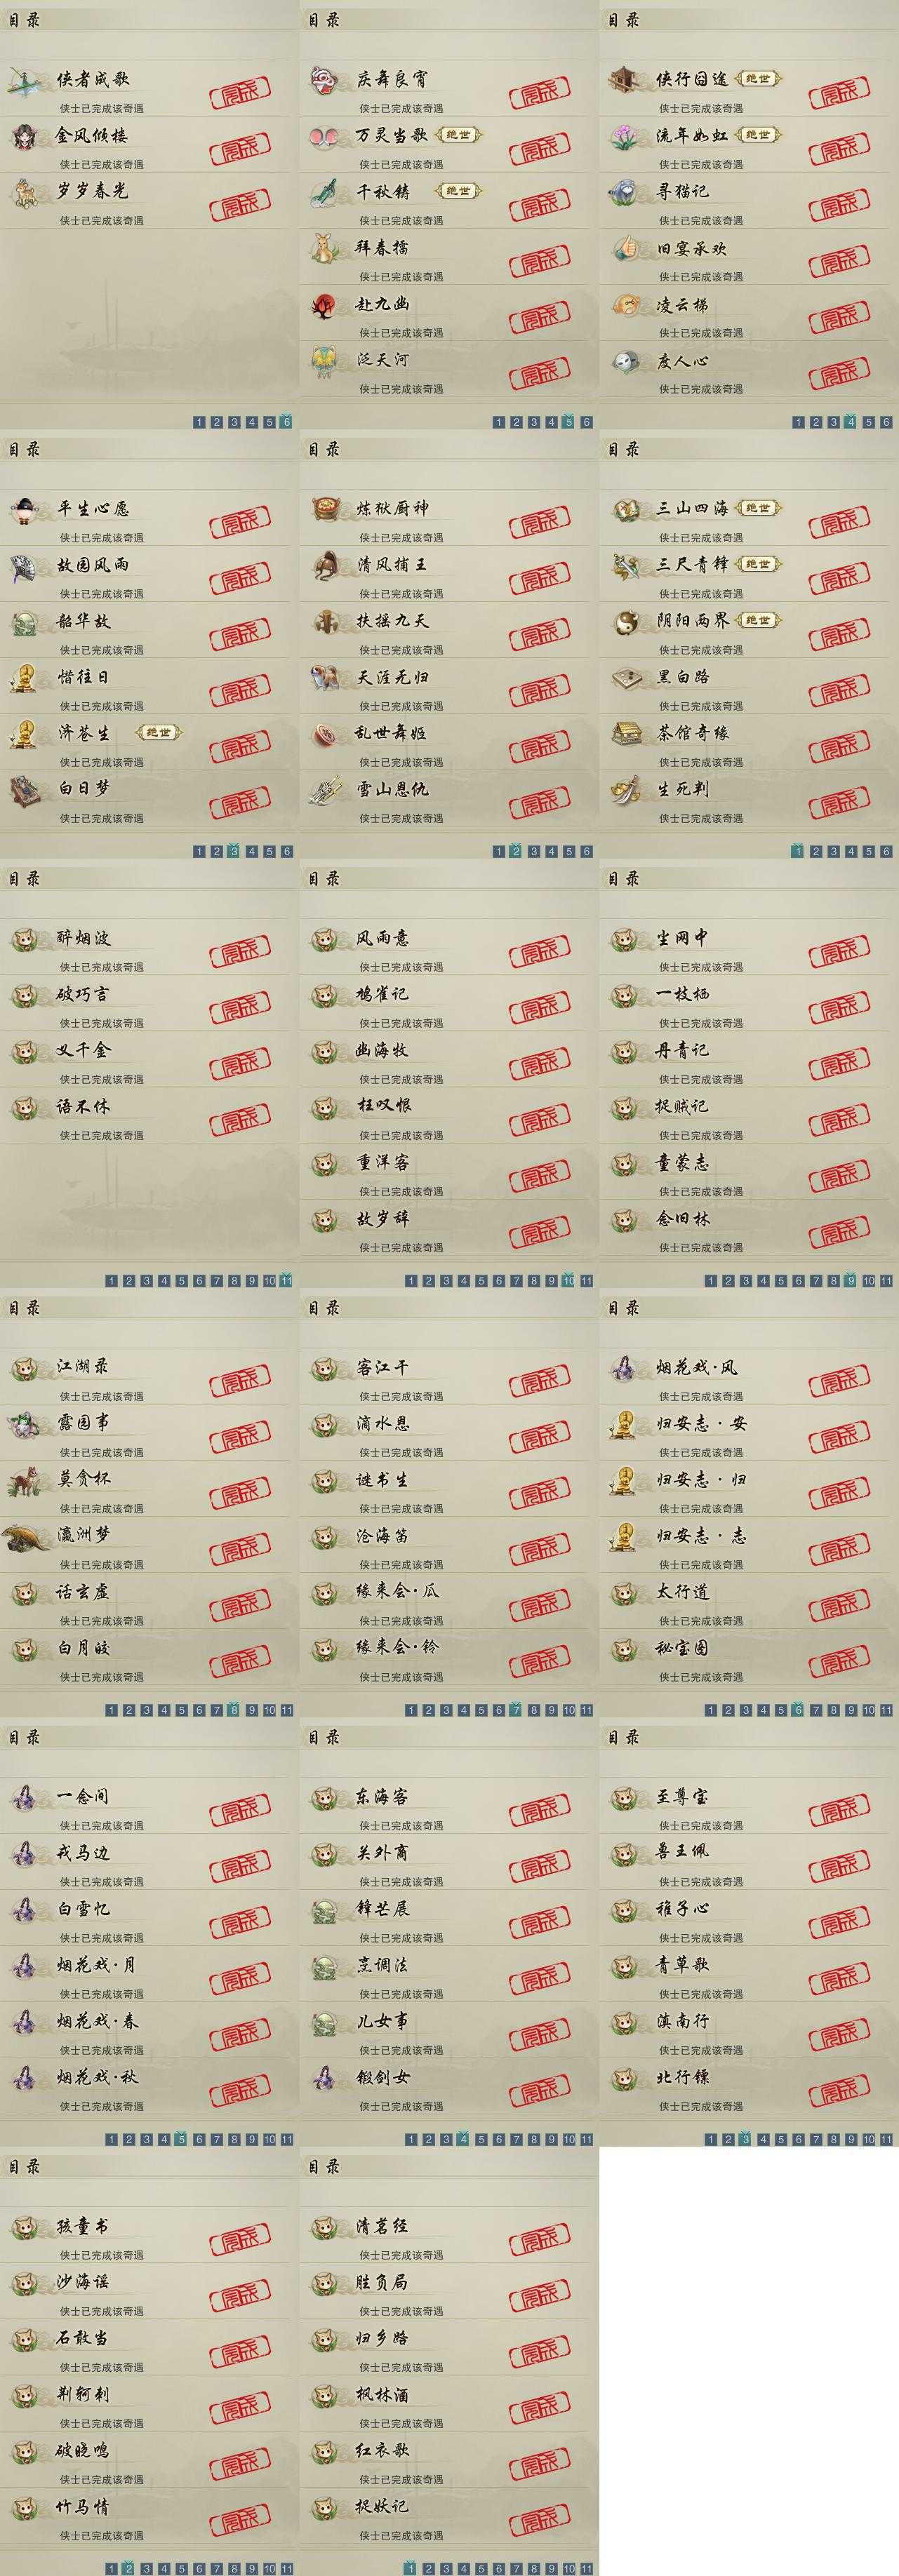Click the pangolin icon beside 瀛洲梦
Viewport: 899px width, 2576px height.
pos(25,1537)
